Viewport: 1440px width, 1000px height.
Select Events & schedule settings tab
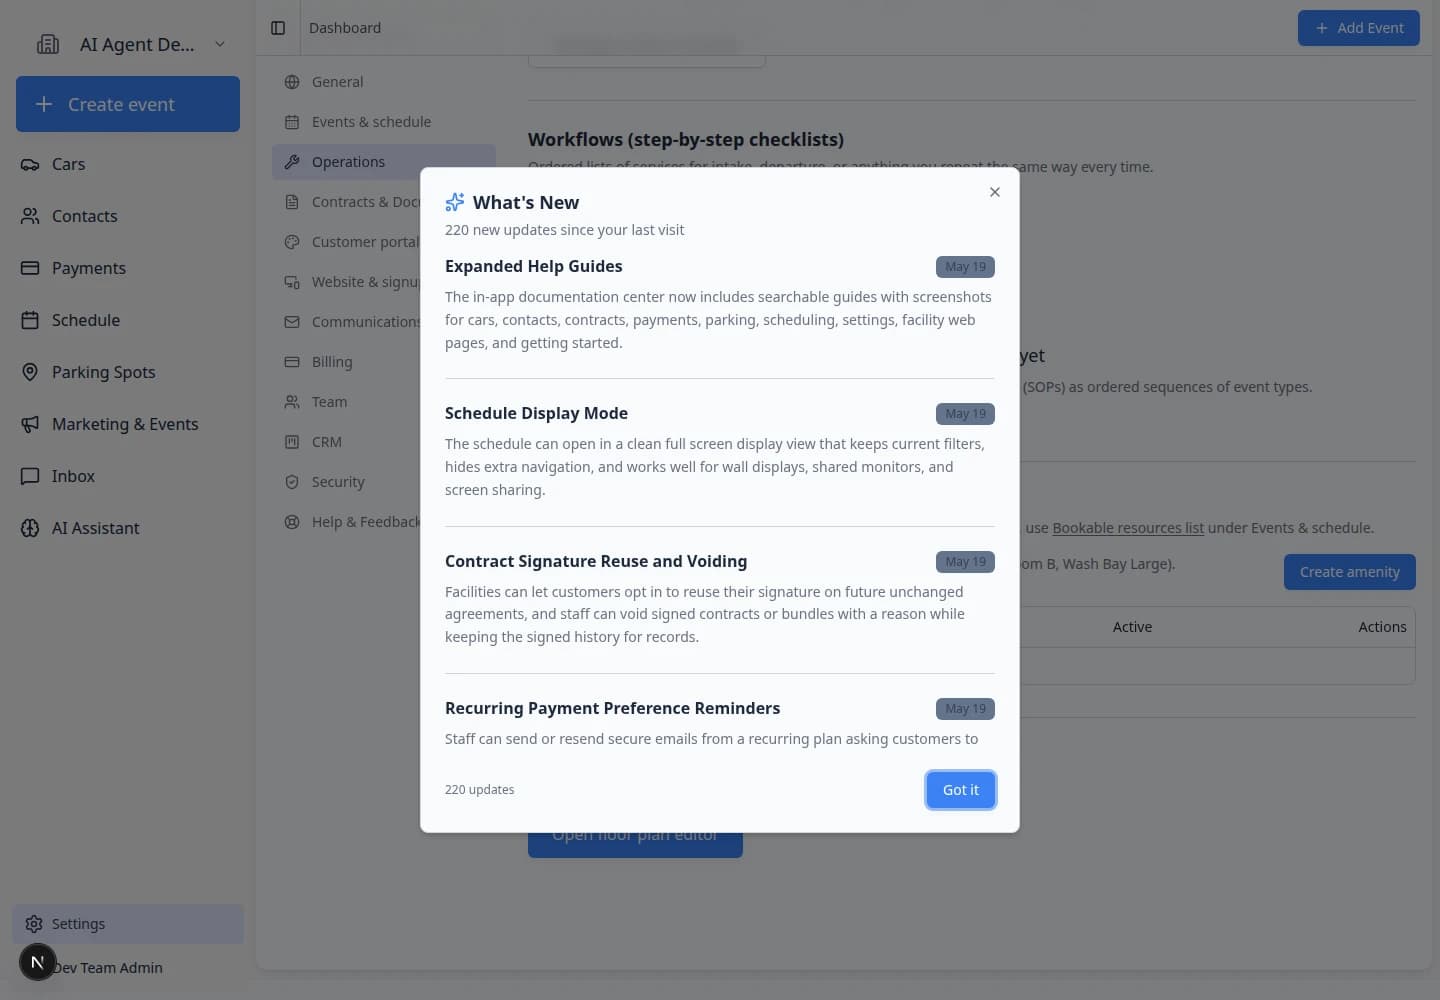click(x=383, y=122)
